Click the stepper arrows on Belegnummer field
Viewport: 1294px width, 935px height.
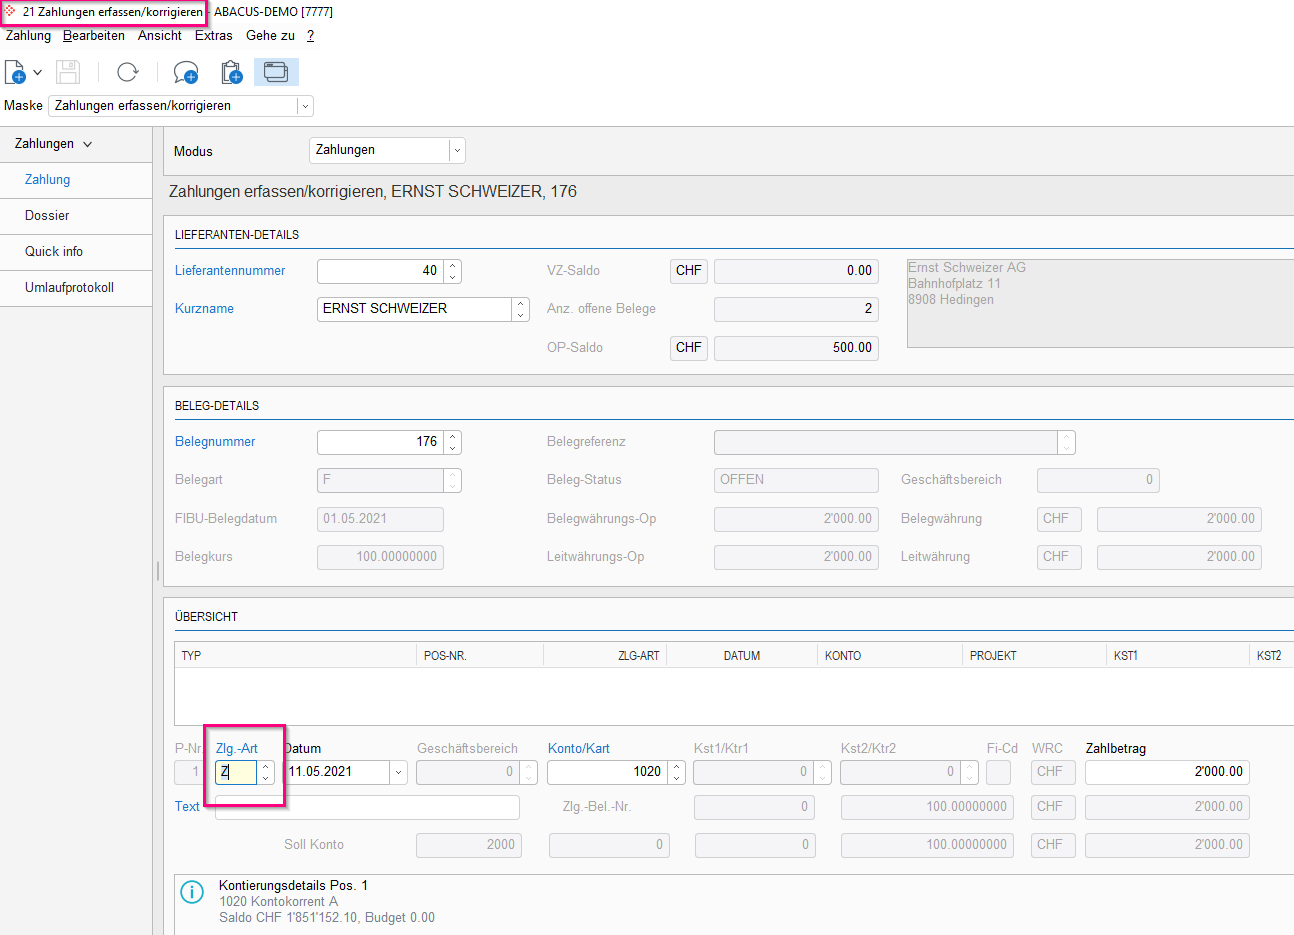453,442
